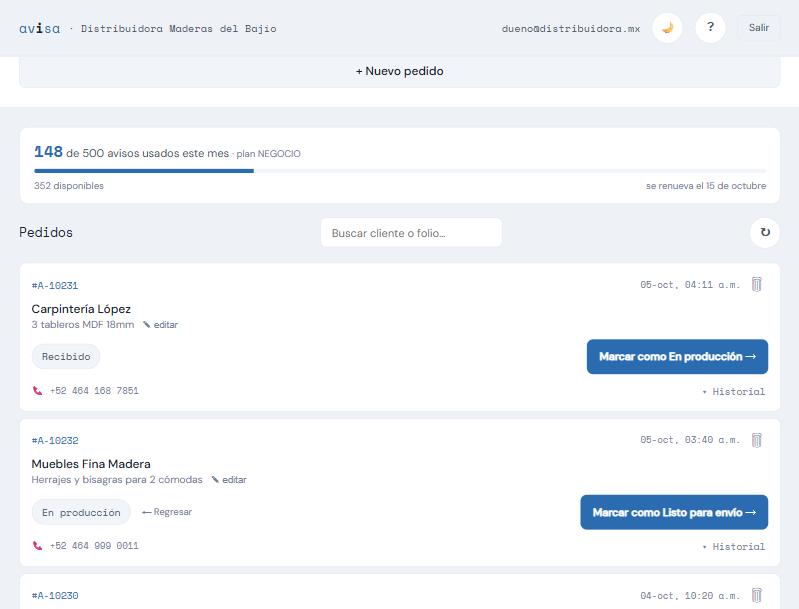Click folio #A-10231
Image resolution: width=799 pixels, height=609 pixels.
pyautogui.click(x=55, y=285)
